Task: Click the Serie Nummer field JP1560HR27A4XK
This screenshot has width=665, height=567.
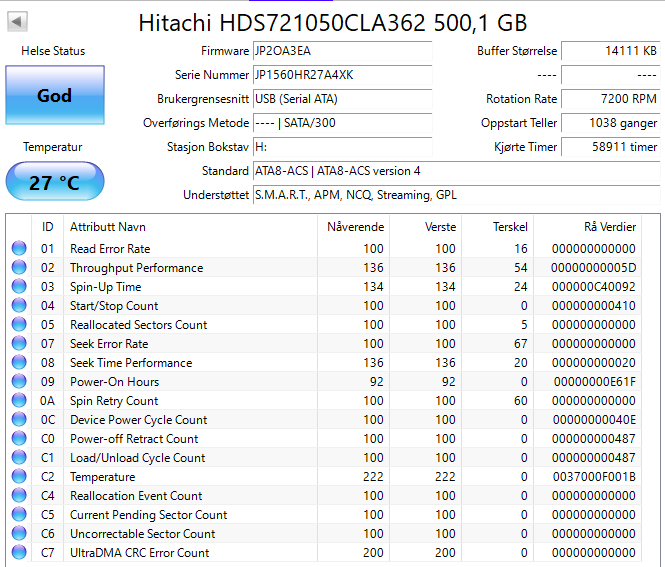Action: click(x=343, y=75)
